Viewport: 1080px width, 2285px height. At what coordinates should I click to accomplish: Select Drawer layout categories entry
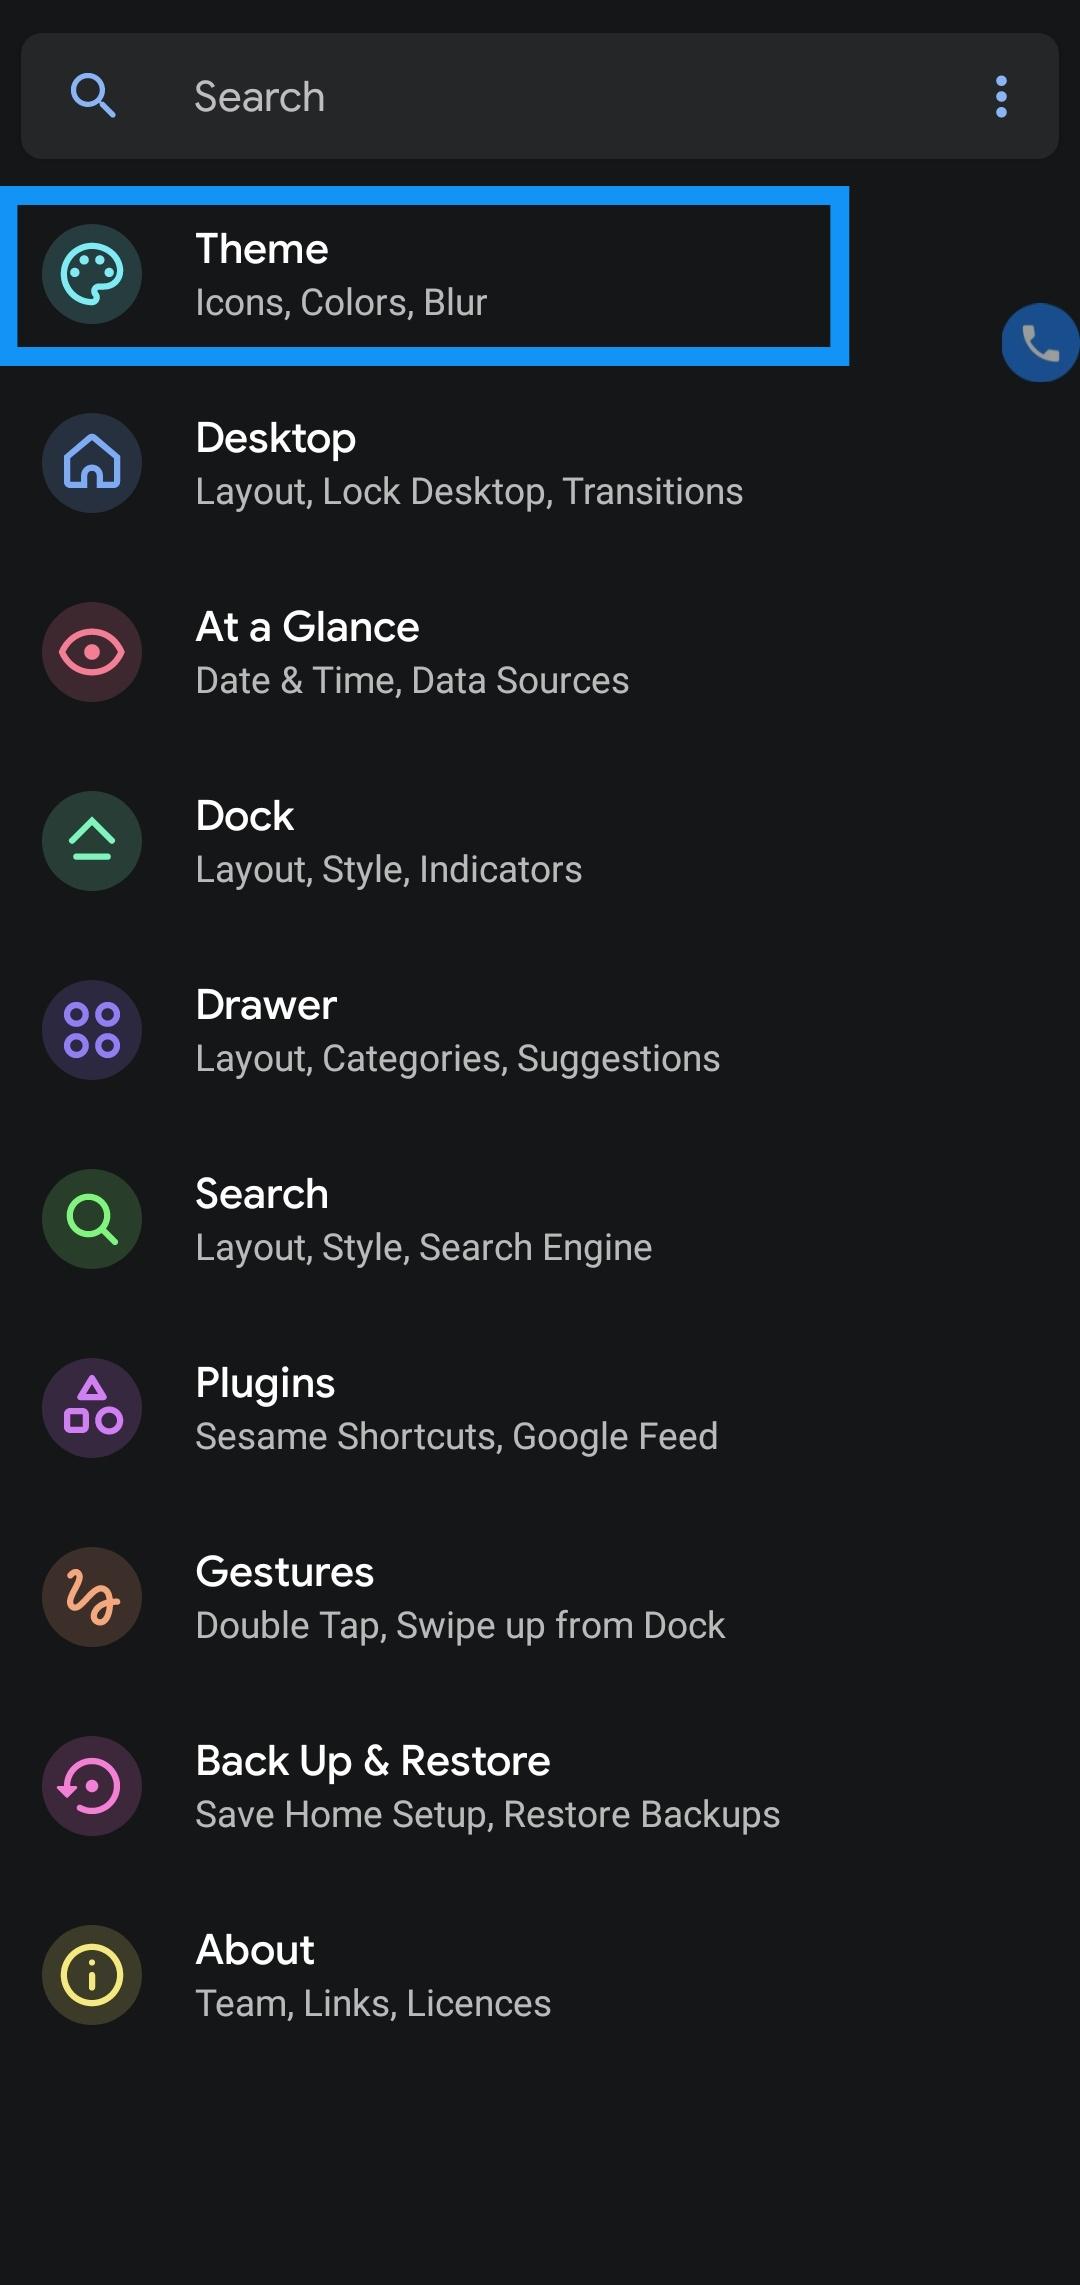click(x=540, y=1030)
